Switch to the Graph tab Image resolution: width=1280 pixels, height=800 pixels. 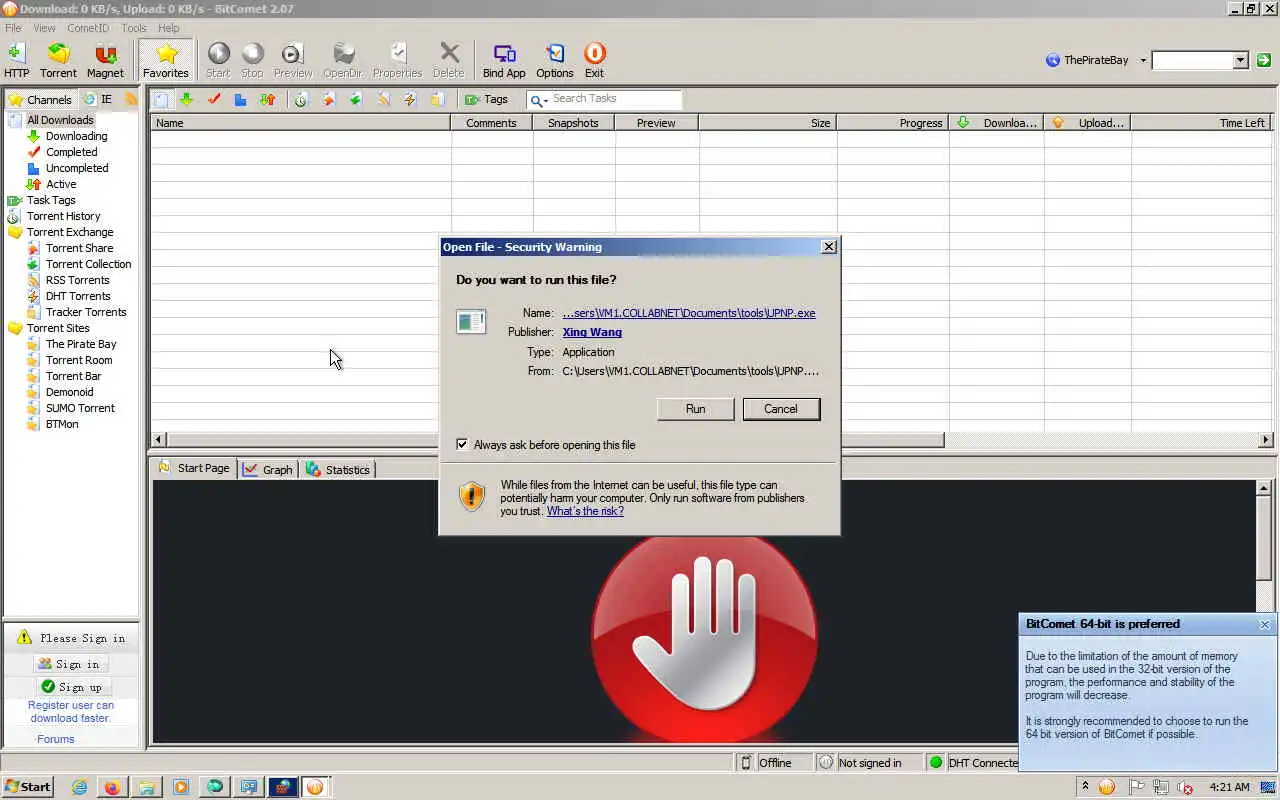coord(268,470)
